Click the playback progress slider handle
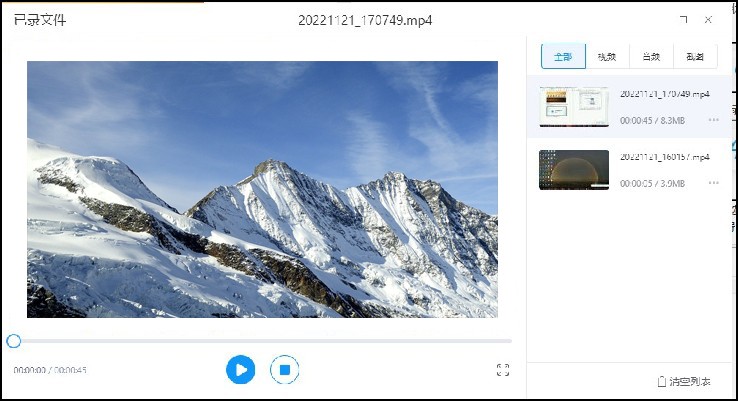The width and height of the screenshot is (738, 401). point(14,341)
